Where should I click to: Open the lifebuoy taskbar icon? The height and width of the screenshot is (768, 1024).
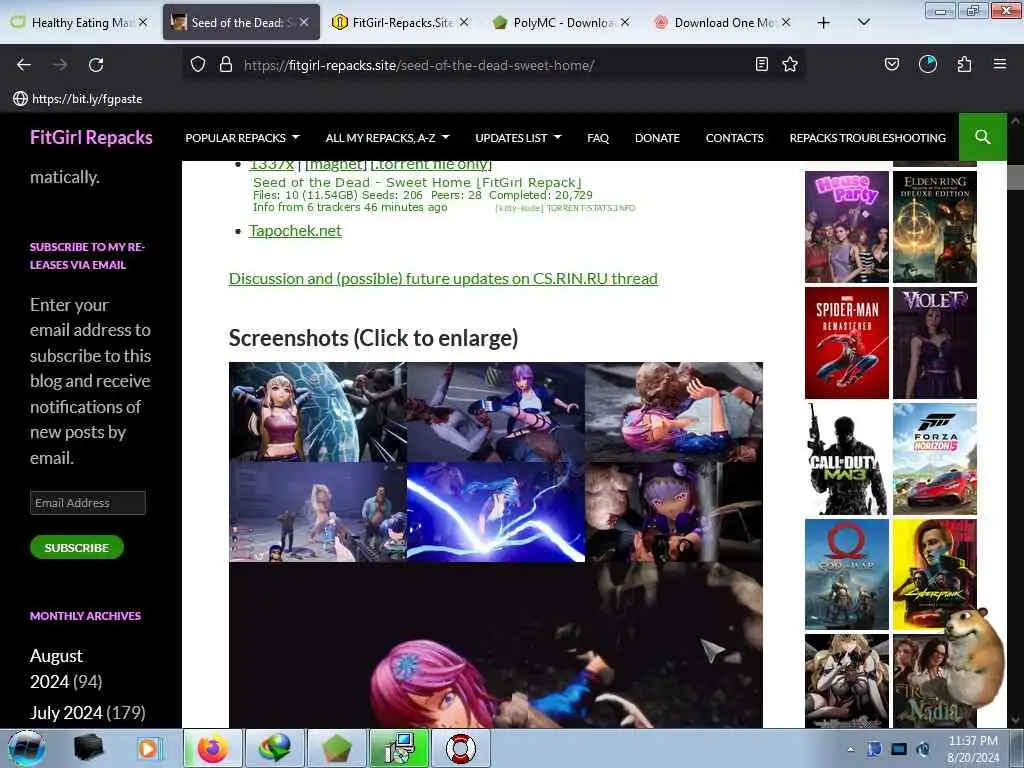coord(460,748)
